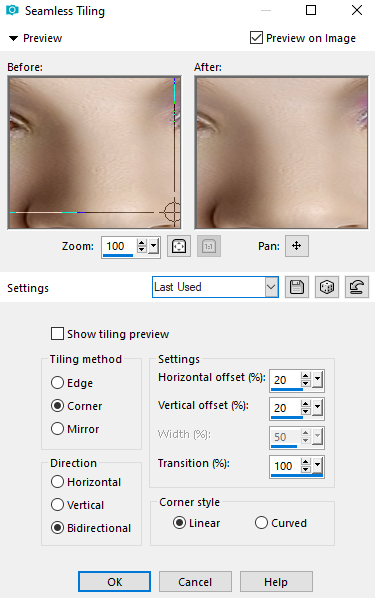Select the Curved corner style
This screenshot has height=598, width=375.
click(x=261, y=522)
